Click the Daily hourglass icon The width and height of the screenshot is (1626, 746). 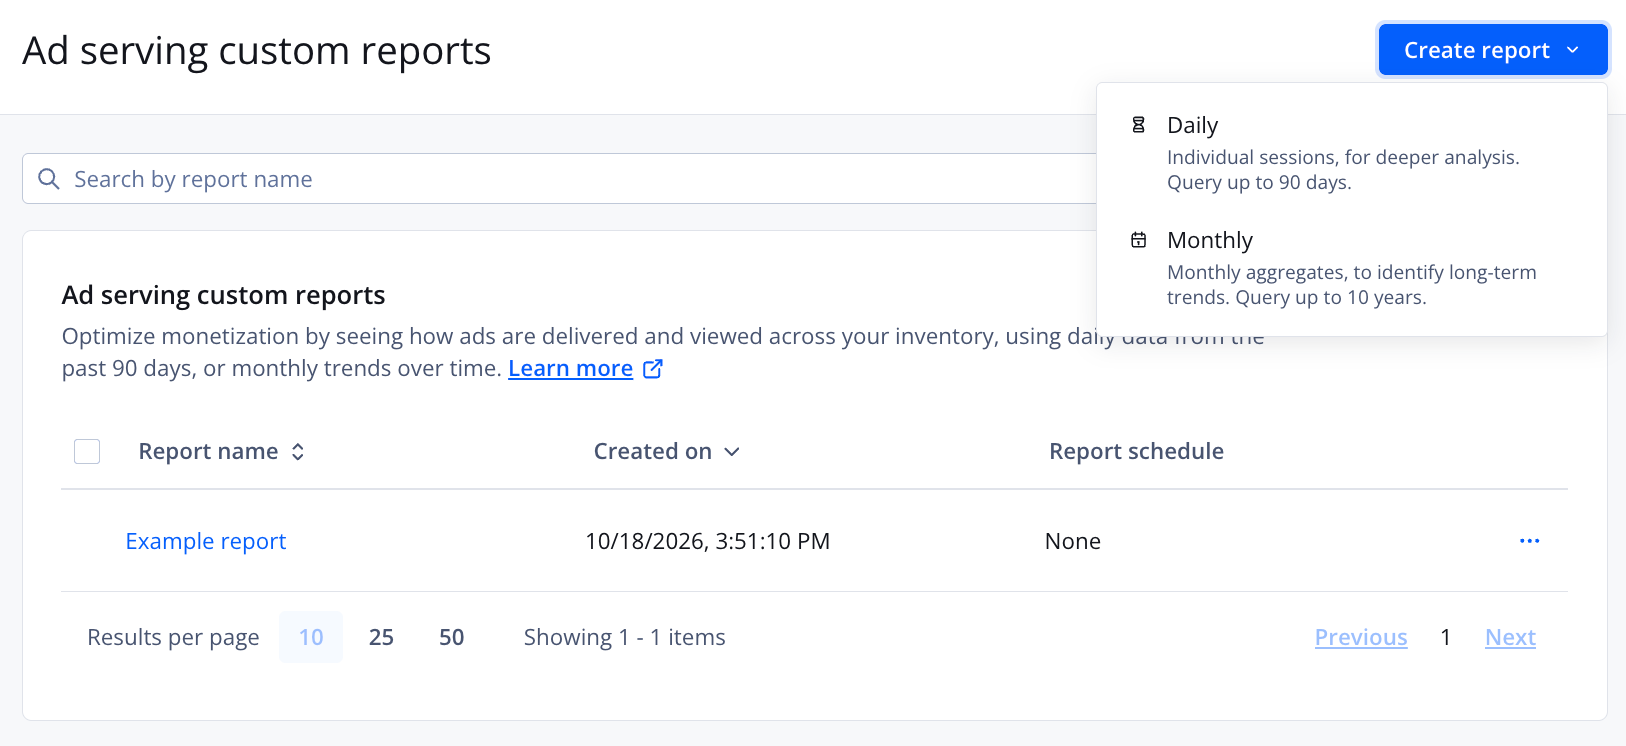(1138, 125)
